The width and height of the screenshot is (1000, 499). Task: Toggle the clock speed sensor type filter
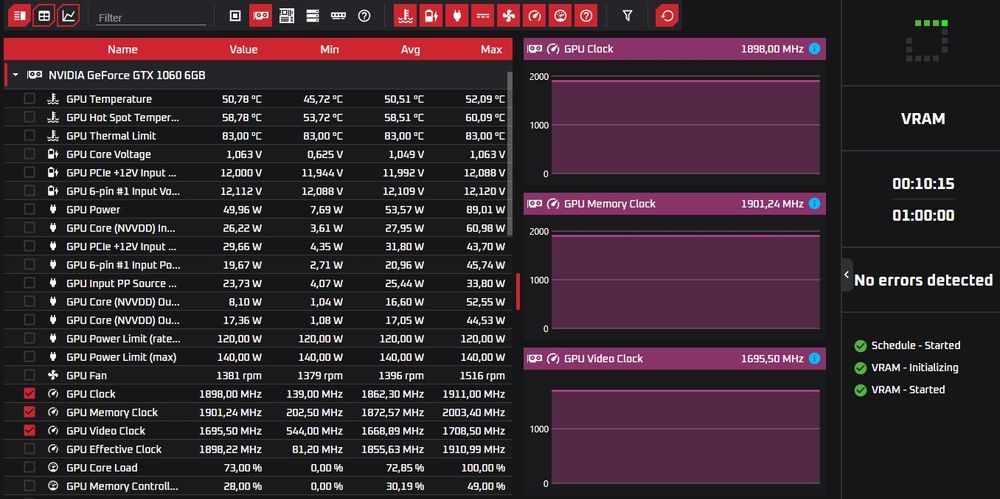pyautogui.click(x=534, y=15)
